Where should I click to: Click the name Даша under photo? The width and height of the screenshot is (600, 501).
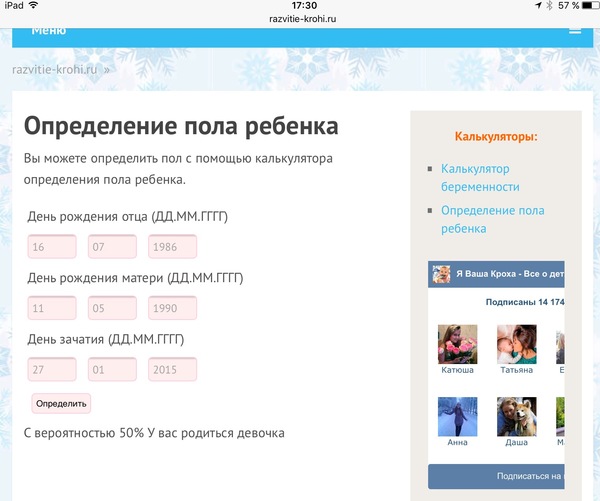coord(517,442)
